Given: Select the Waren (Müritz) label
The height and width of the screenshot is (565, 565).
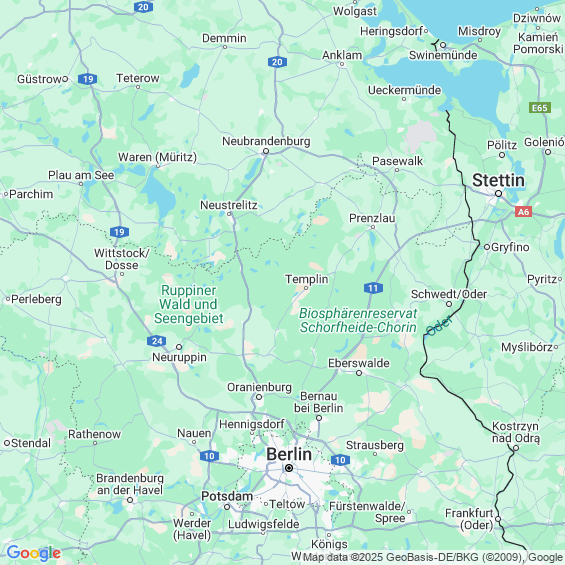Looking at the screenshot, I should click(x=157, y=157).
